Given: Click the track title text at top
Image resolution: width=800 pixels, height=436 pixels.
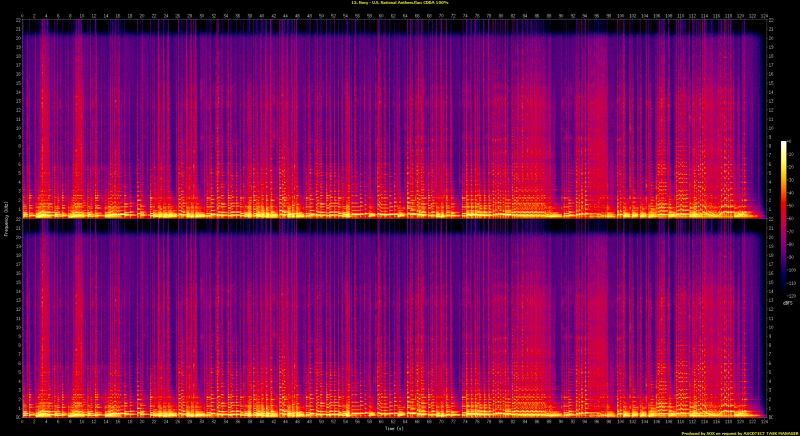Looking at the screenshot, I should coord(400,4).
